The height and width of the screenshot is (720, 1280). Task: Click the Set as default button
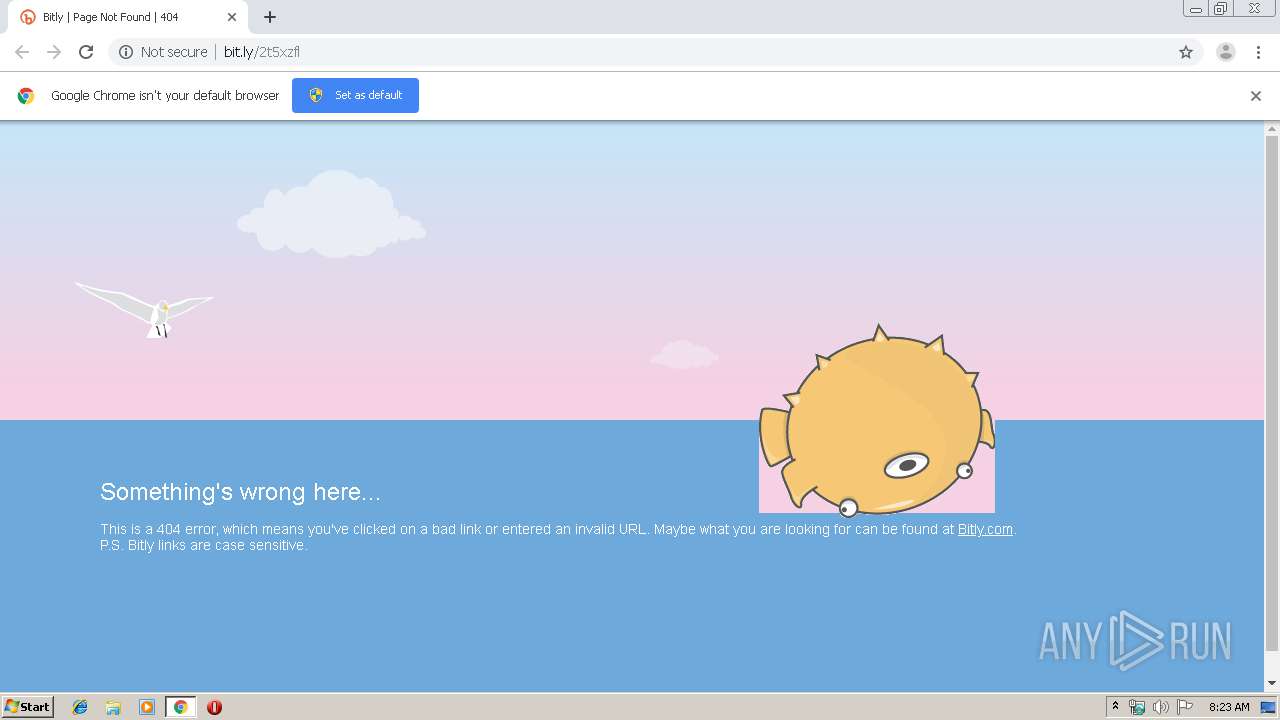[355, 95]
